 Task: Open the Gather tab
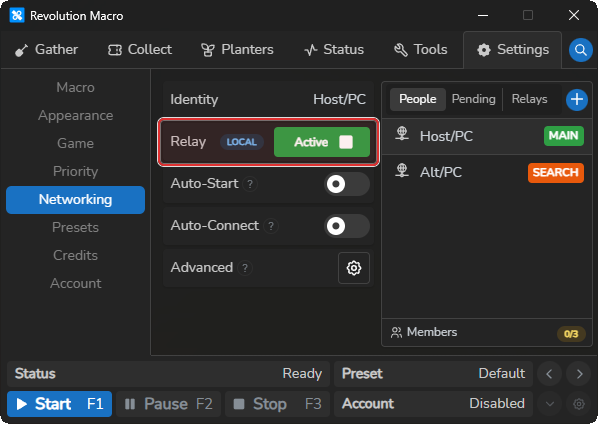pyautogui.click(x=46, y=50)
